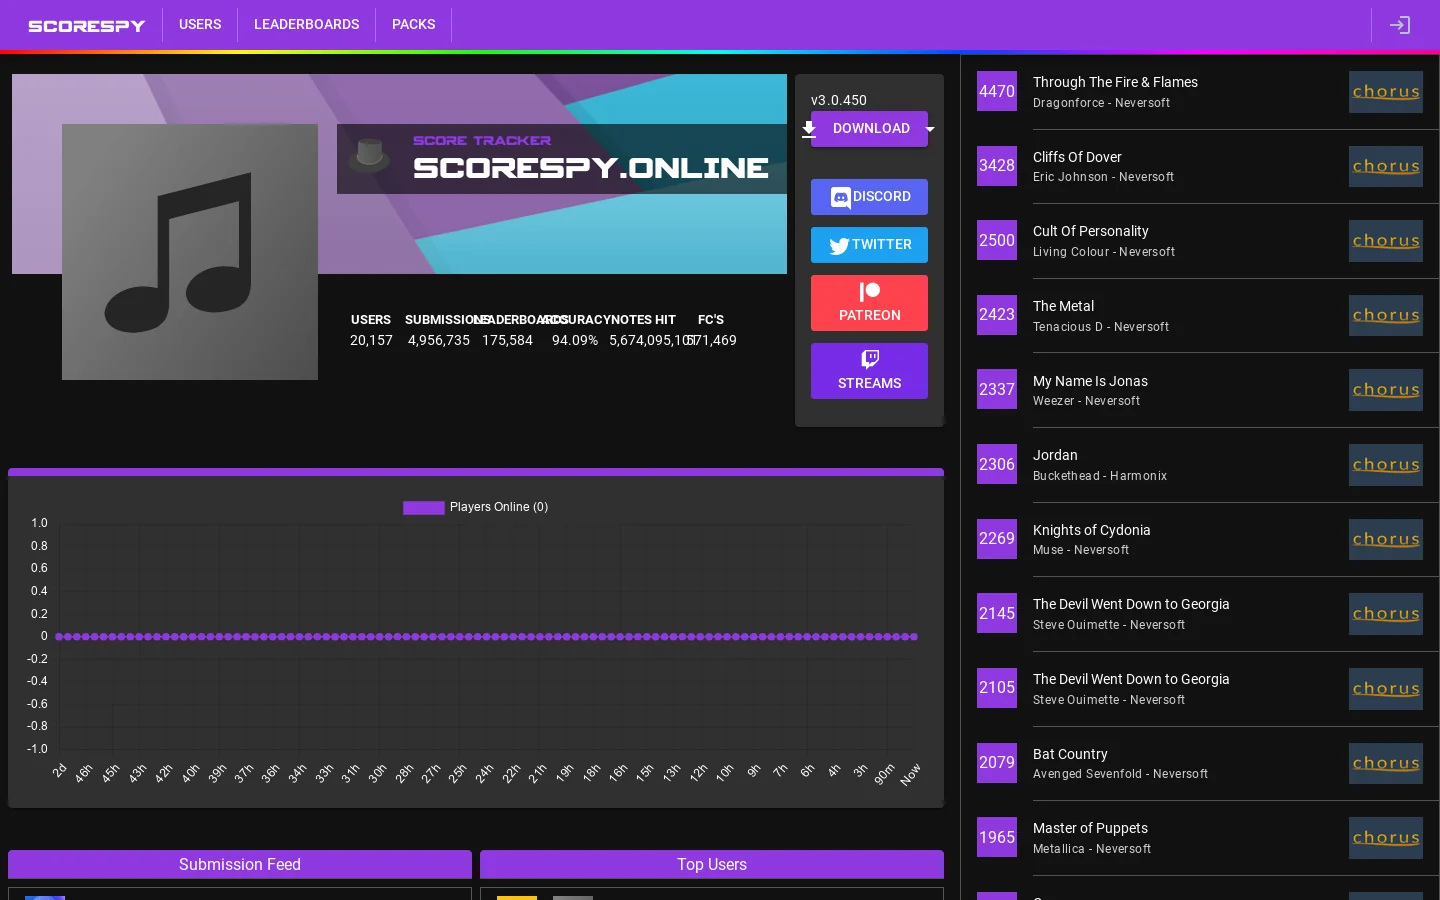1440x900 pixels.
Task: Click the chorus icon for The Metal
Action: tap(1385, 316)
